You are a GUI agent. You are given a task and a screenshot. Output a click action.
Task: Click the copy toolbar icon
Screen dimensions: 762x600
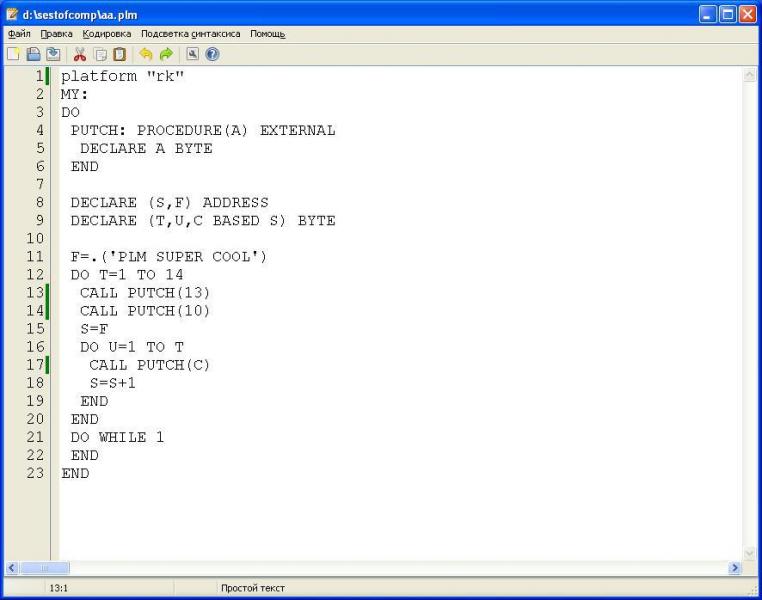pos(100,54)
